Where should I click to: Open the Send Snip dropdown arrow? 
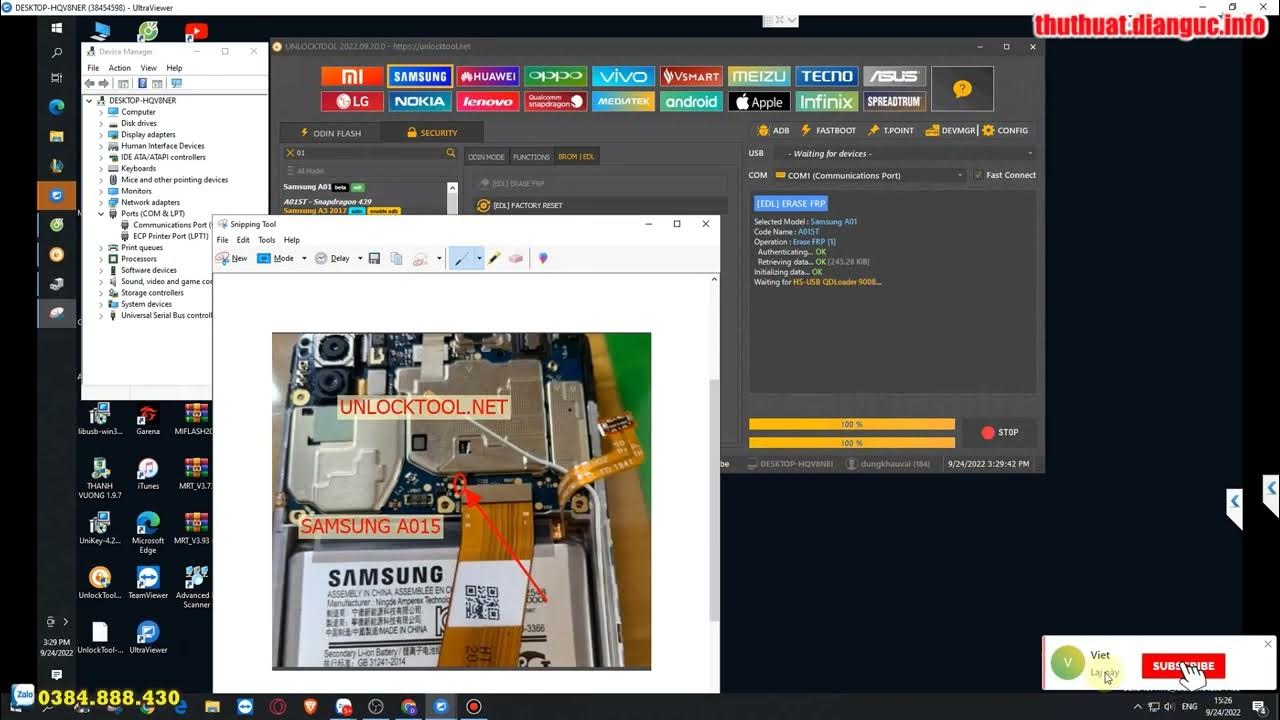pos(438,258)
